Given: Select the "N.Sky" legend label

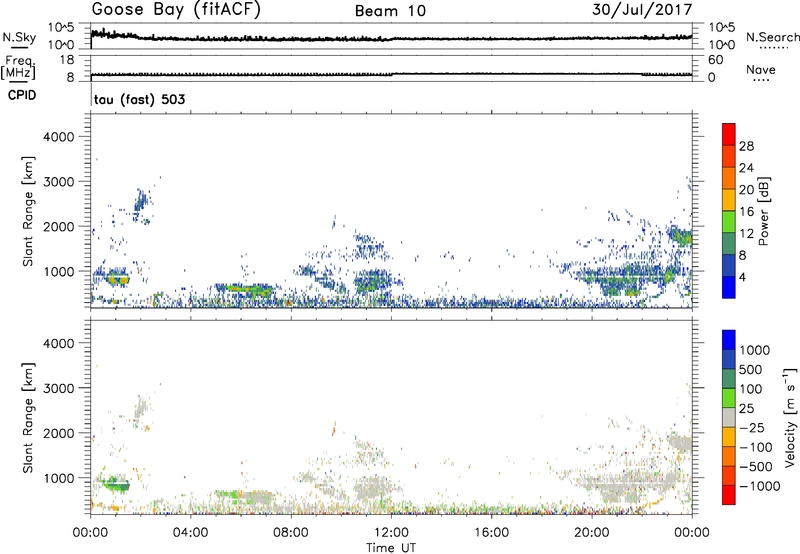Looking at the screenshot, I should point(19,37).
